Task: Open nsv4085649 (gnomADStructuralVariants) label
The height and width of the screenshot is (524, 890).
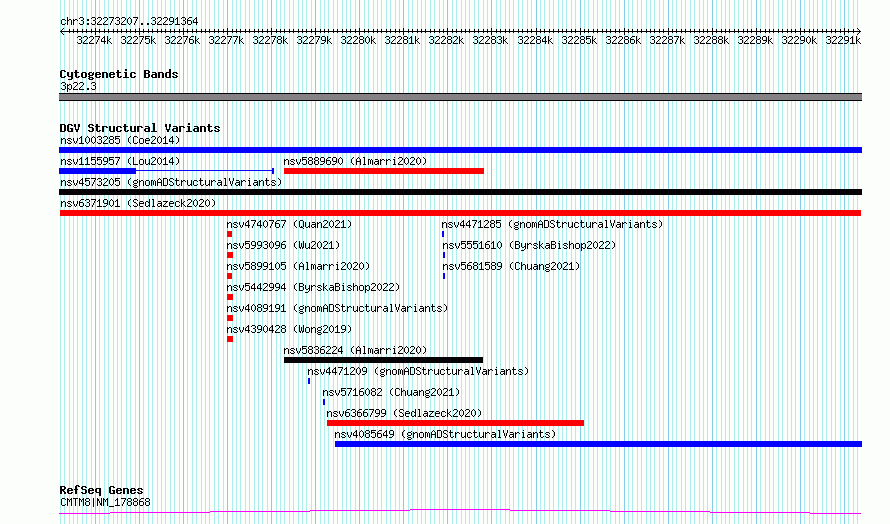Action: [445, 434]
